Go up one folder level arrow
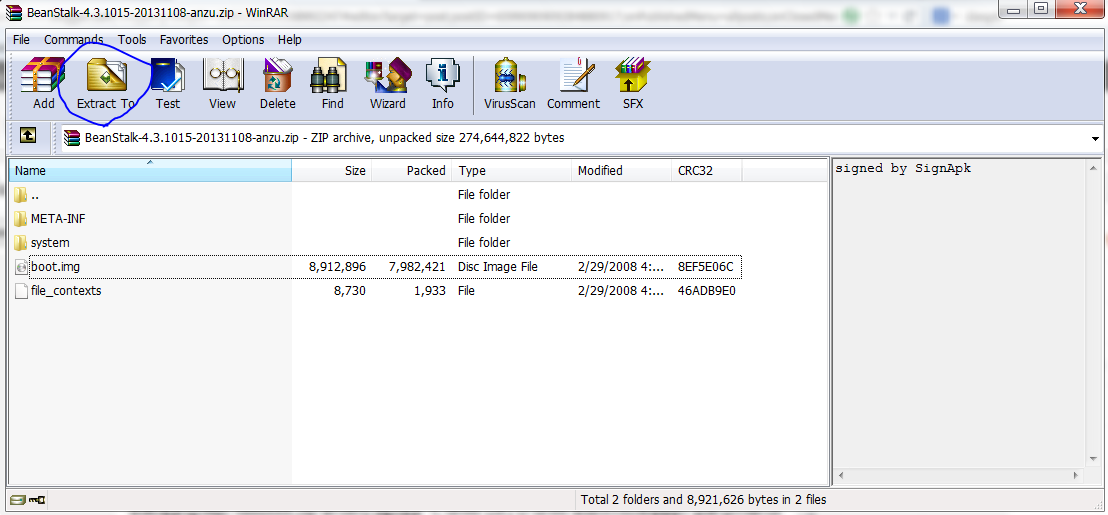1108x515 pixels. [x=28, y=134]
